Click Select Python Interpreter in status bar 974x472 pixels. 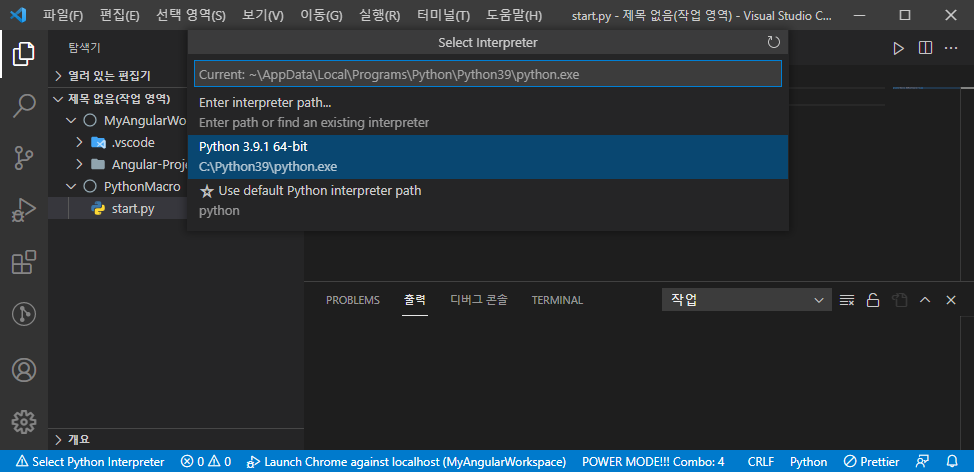pyautogui.click(x=90, y=462)
